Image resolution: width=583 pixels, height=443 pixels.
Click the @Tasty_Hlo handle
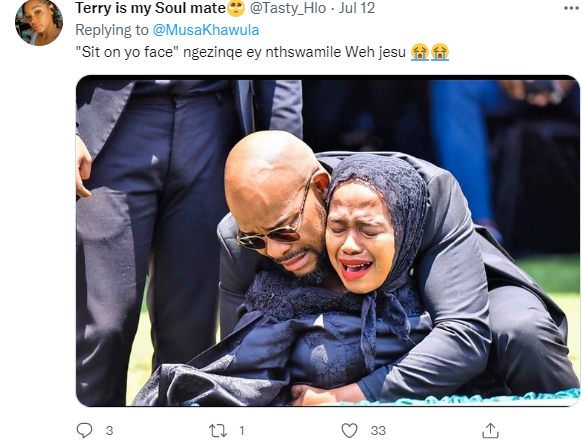tap(288, 8)
